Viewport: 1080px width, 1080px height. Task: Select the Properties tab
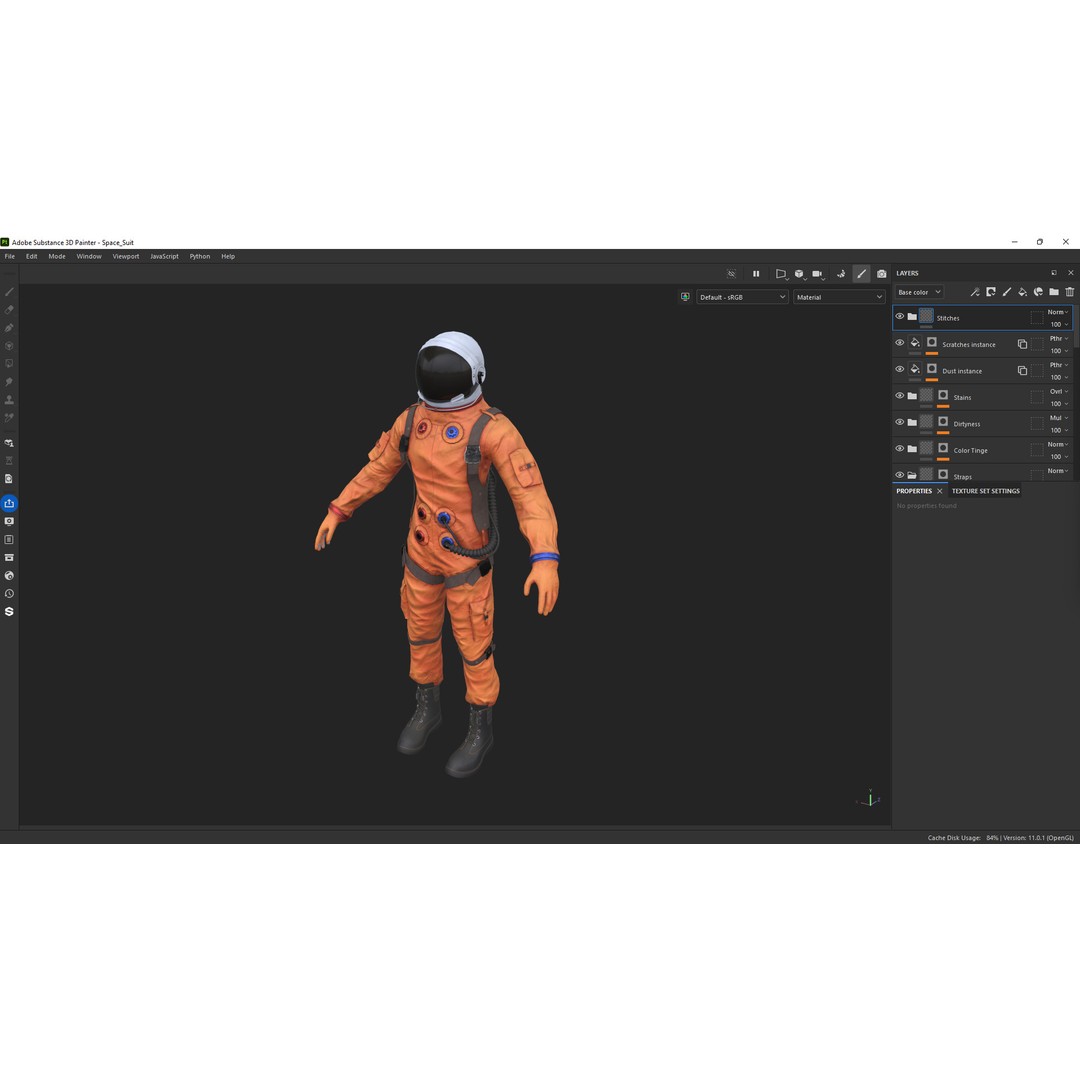[914, 491]
